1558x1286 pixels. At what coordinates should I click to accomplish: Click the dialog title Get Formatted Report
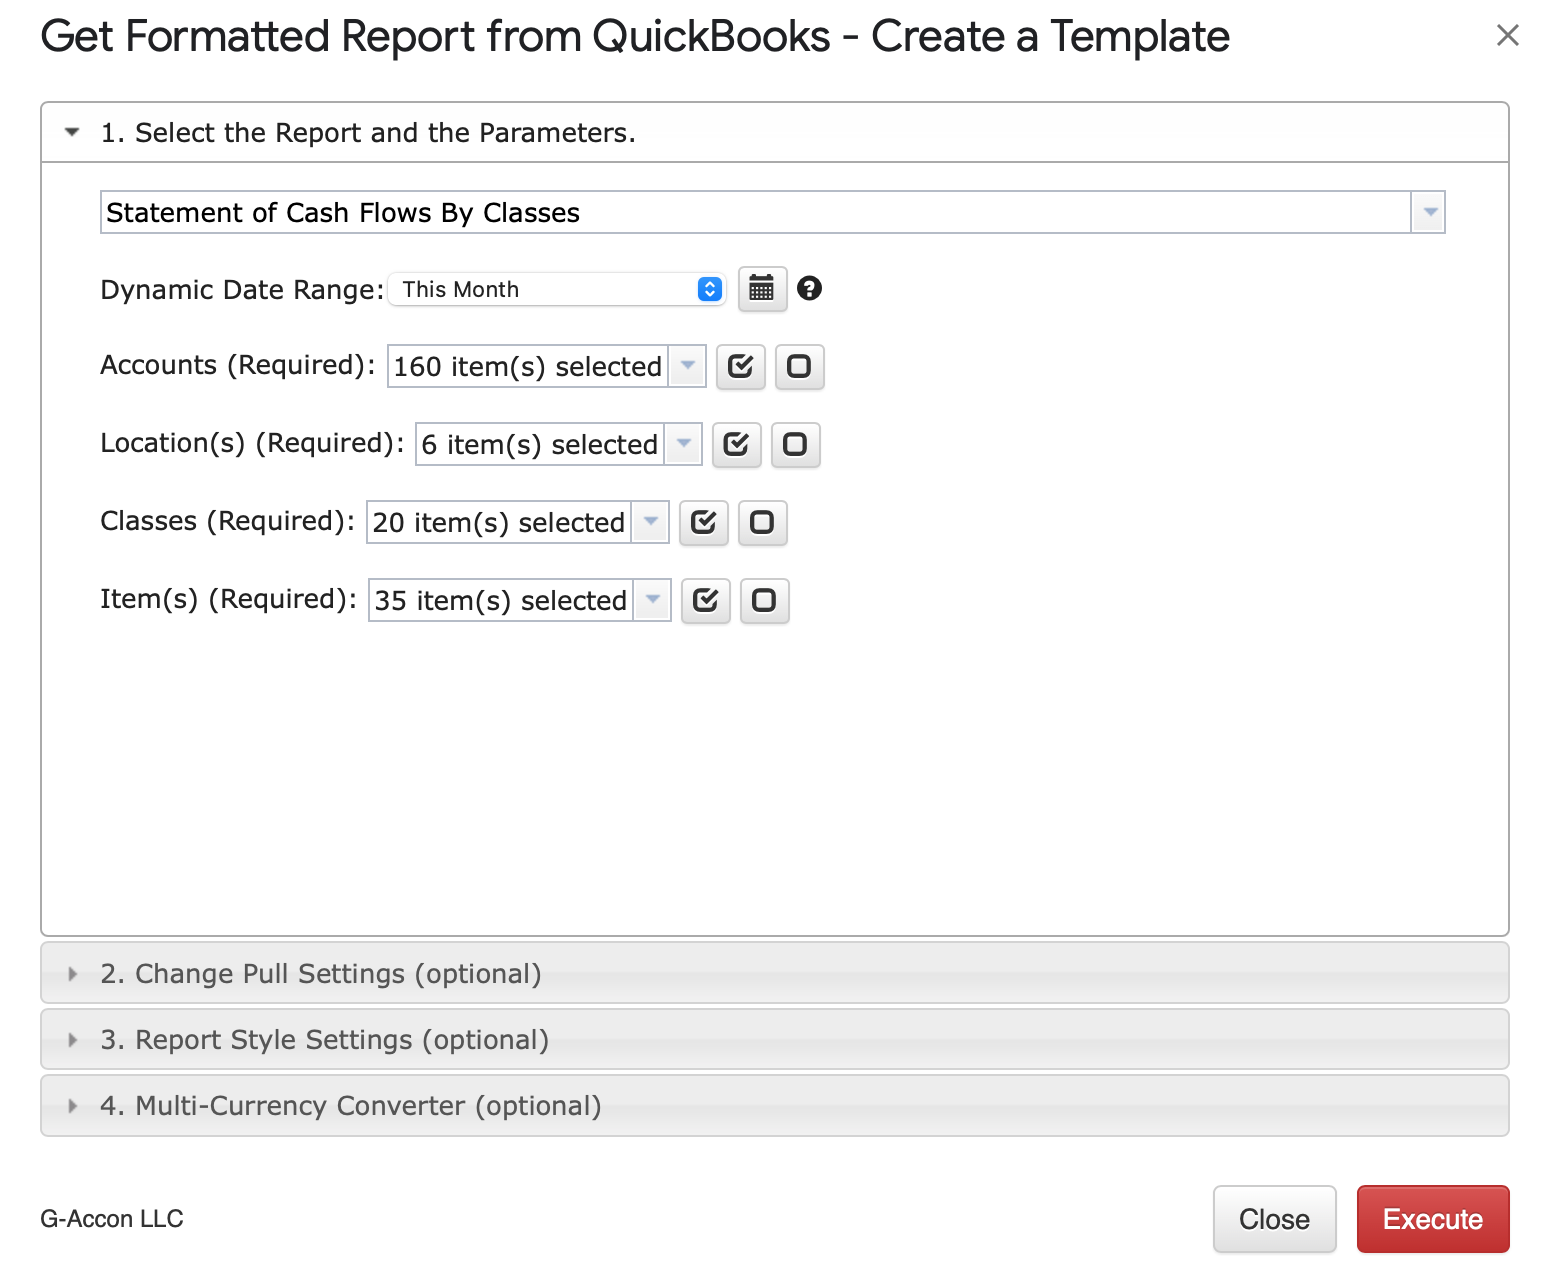coord(635,37)
